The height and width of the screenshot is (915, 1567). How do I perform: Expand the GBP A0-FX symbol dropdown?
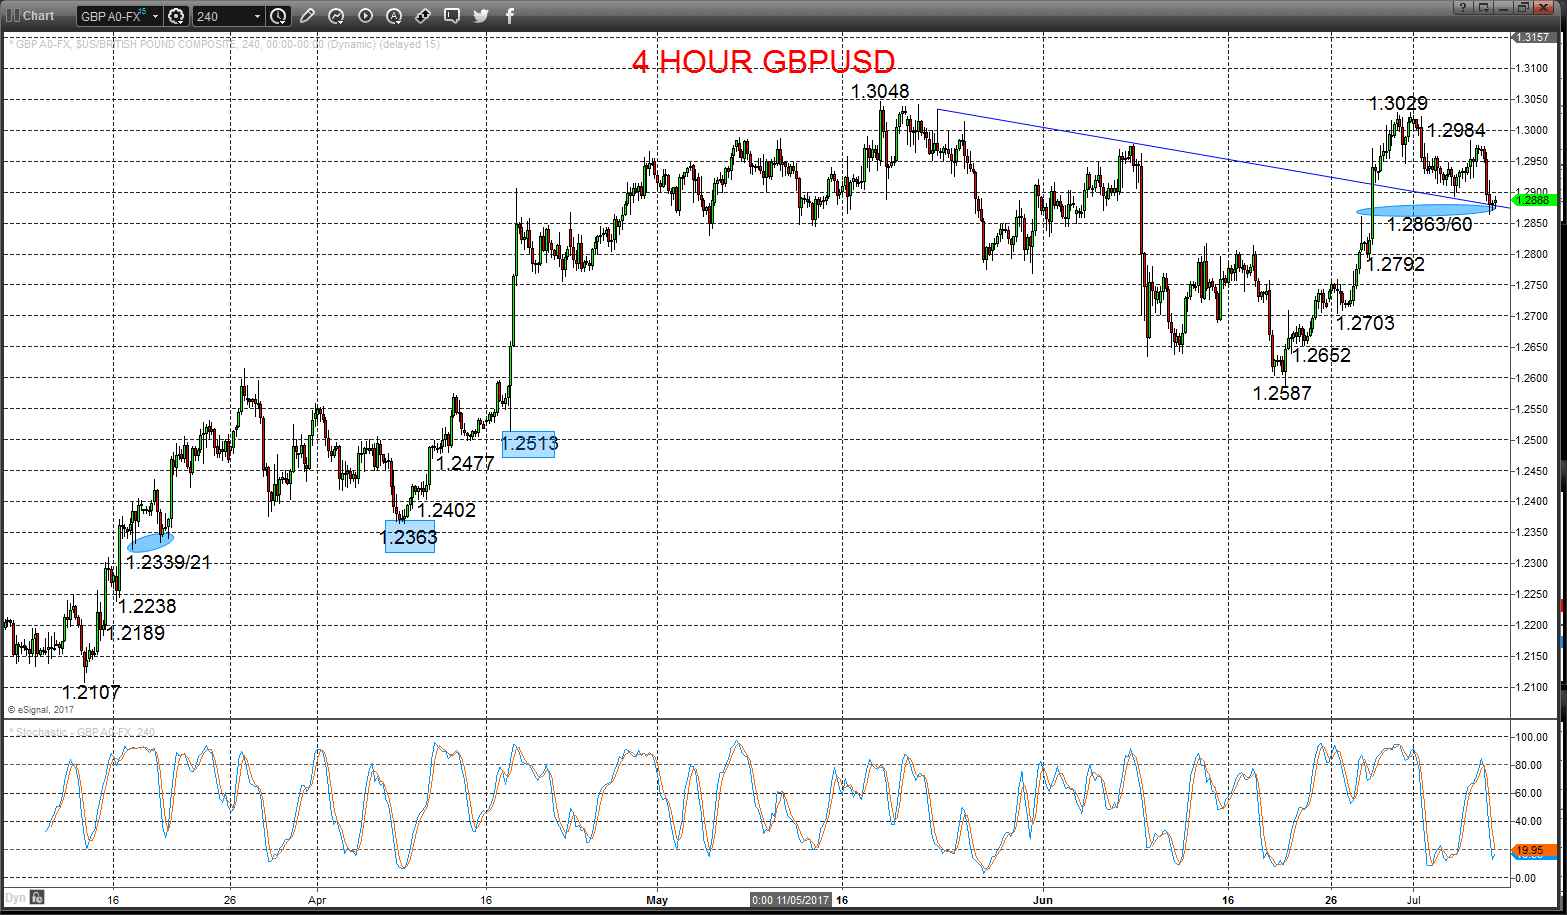click(155, 17)
